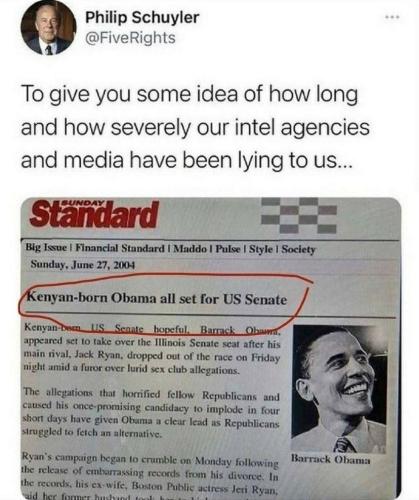
Task: Click the paragraph starting "Ryan's campaign began"
Action: tap(149, 475)
